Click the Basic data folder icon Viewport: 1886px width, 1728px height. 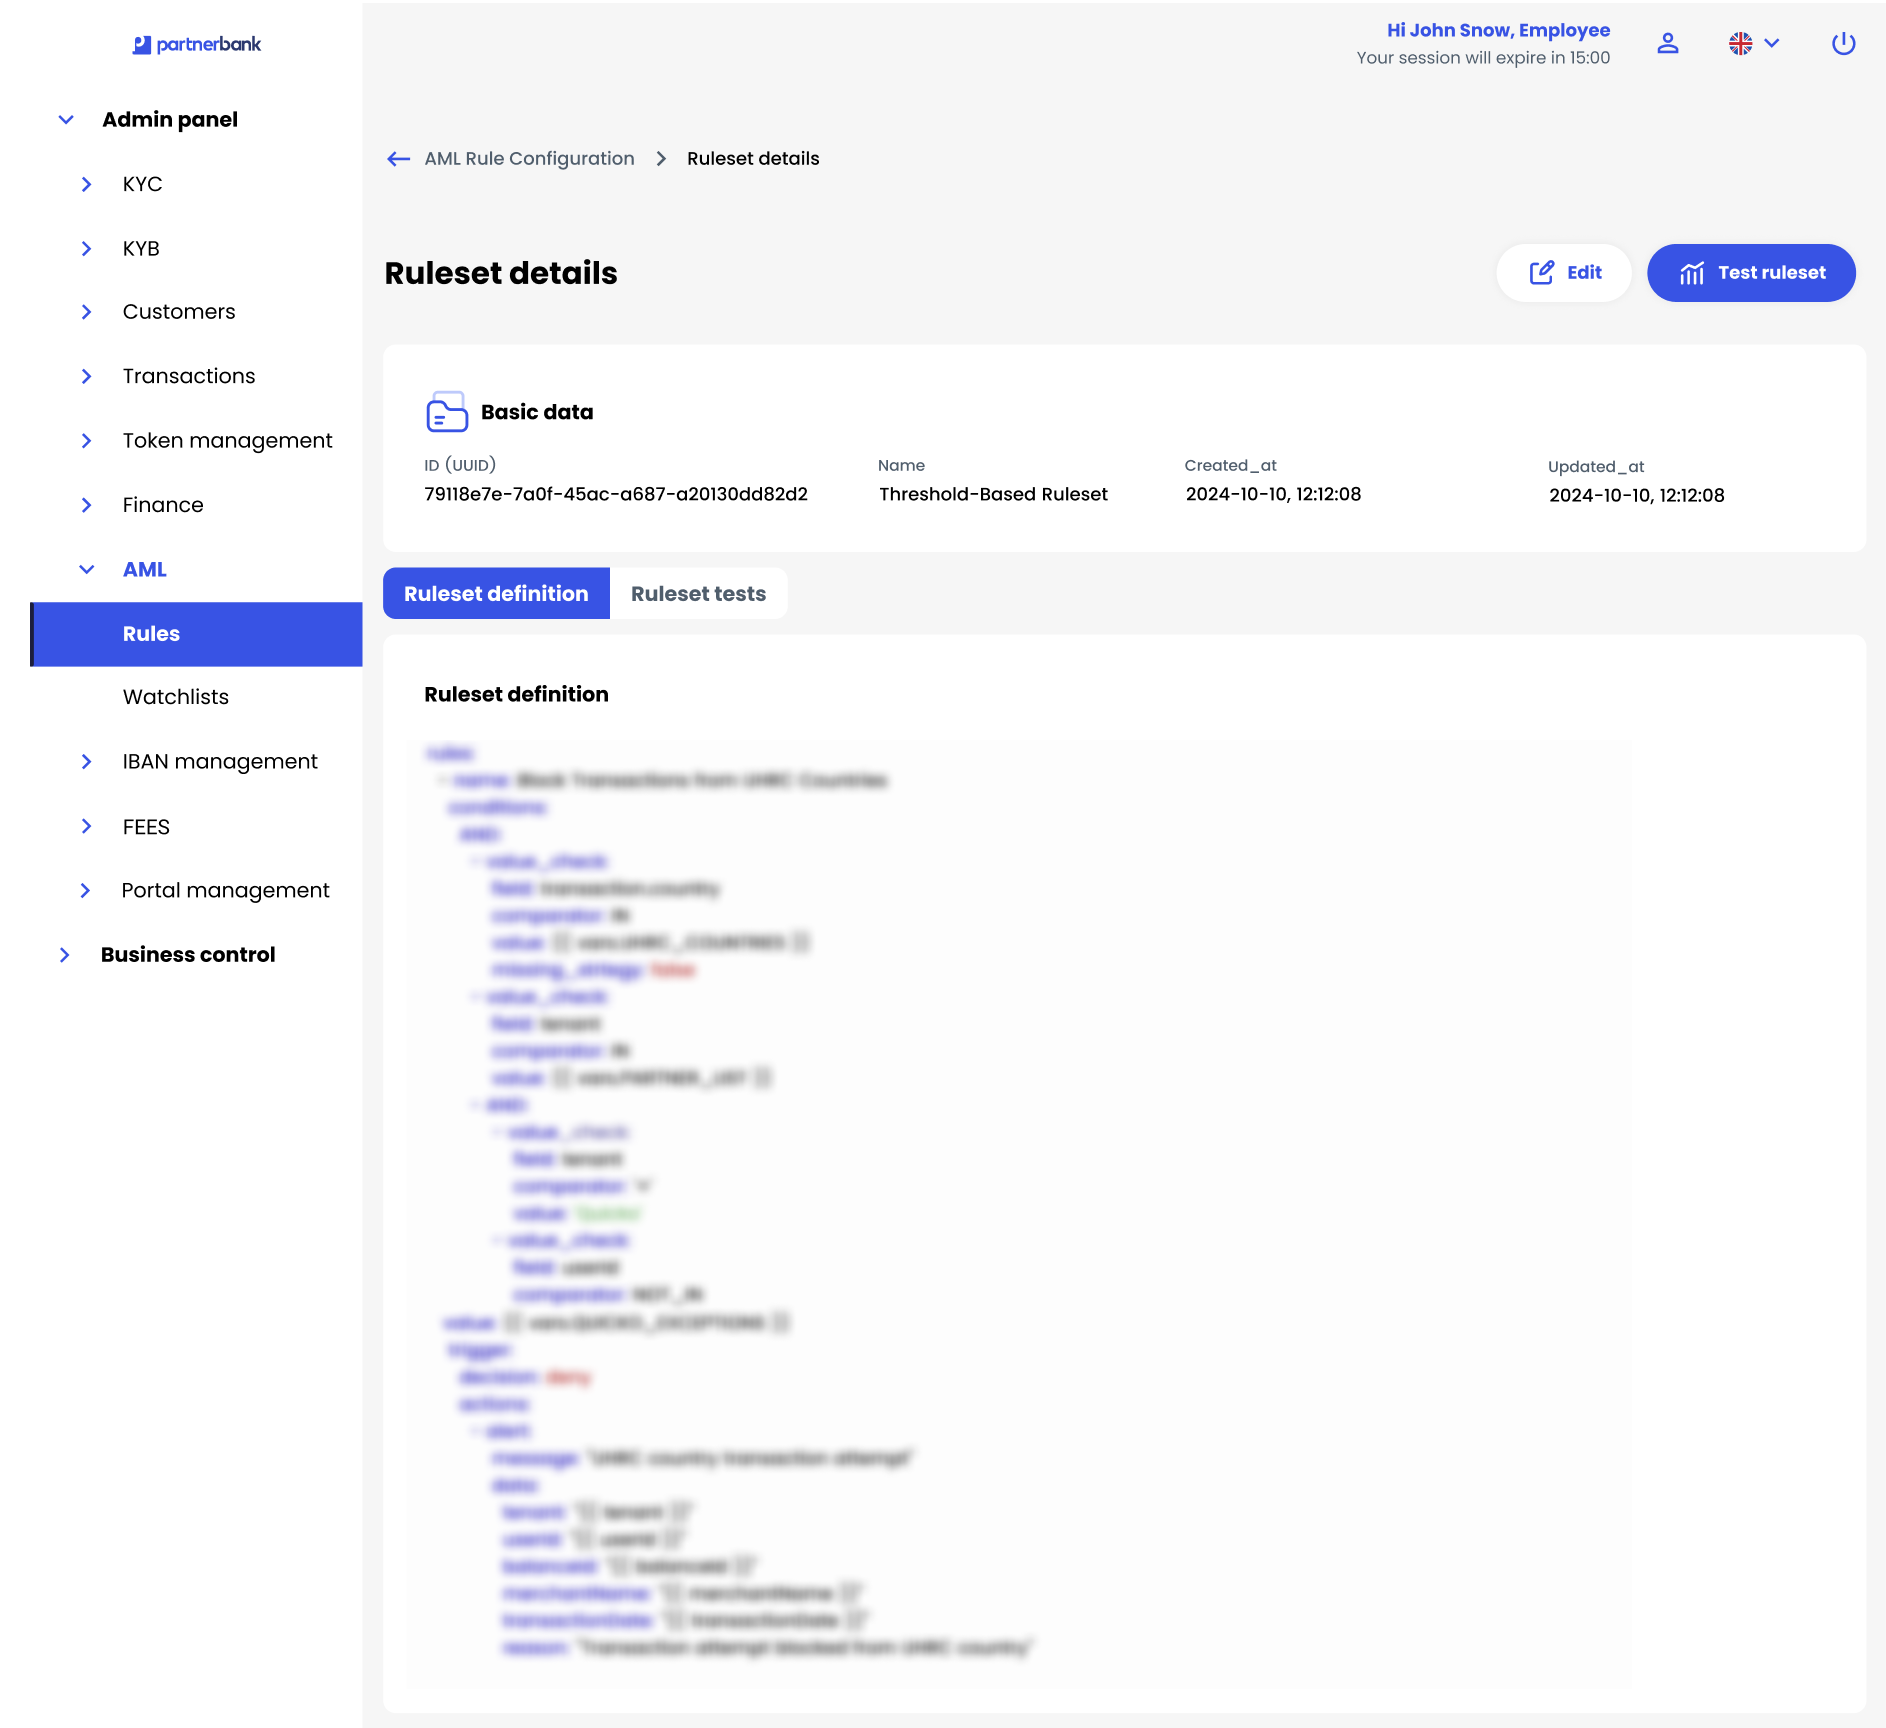click(446, 412)
